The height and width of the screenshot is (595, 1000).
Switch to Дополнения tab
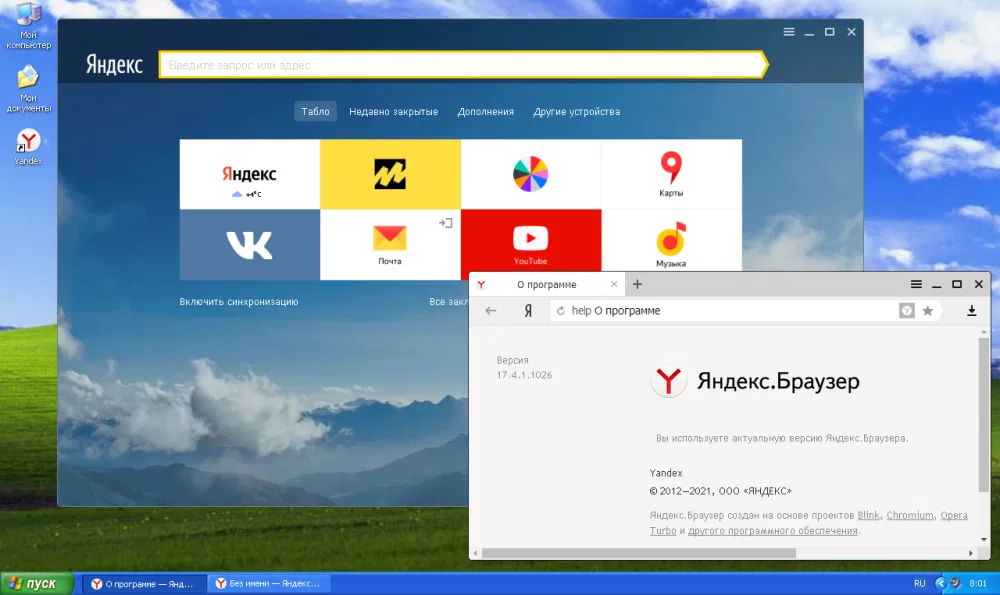point(485,112)
